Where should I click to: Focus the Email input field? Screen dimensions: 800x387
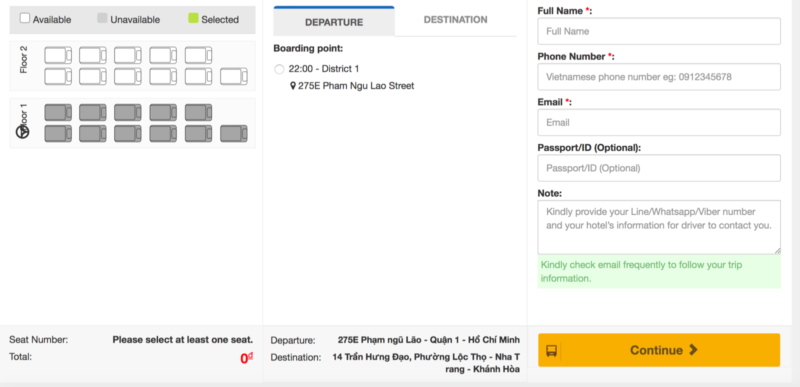click(659, 122)
